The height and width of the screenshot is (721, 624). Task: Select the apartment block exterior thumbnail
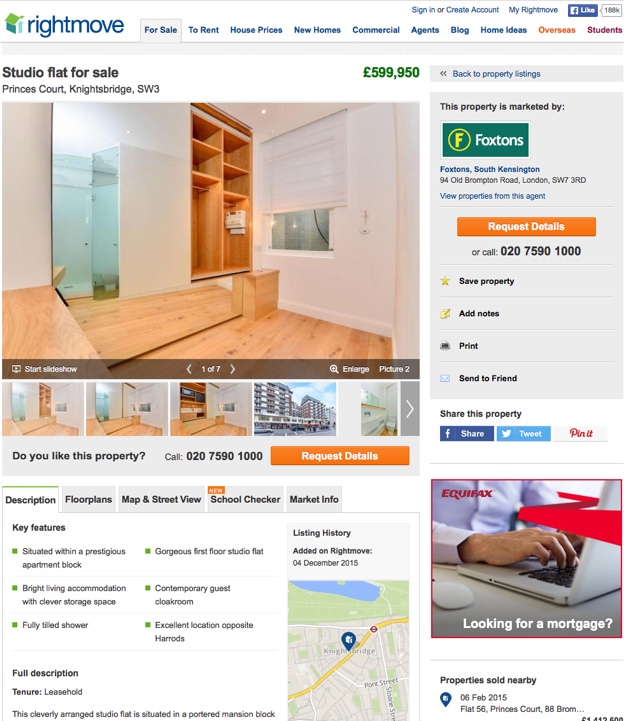[x=295, y=409]
